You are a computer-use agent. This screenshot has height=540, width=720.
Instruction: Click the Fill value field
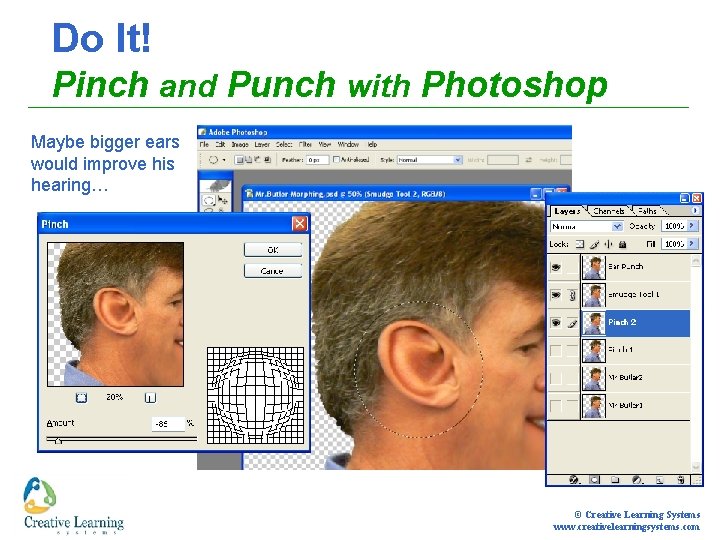pyautogui.click(x=674, y=244)
